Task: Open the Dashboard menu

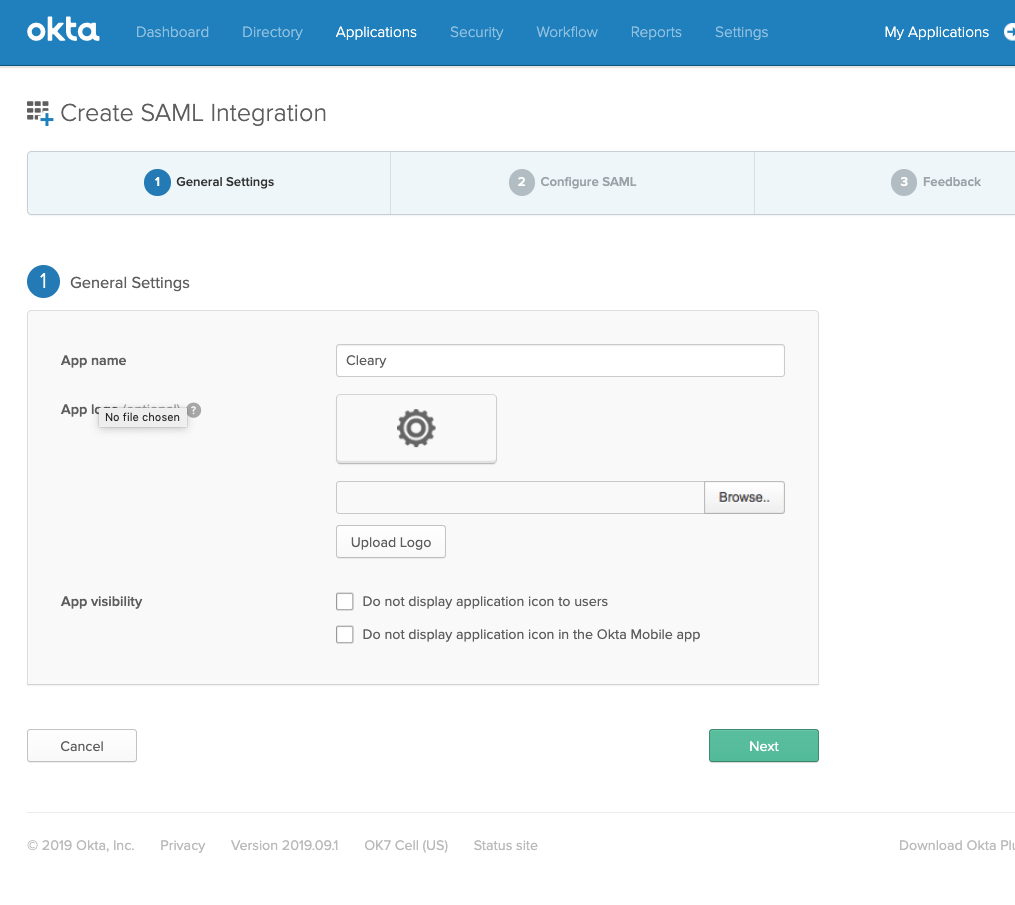Action: point(172,32)
